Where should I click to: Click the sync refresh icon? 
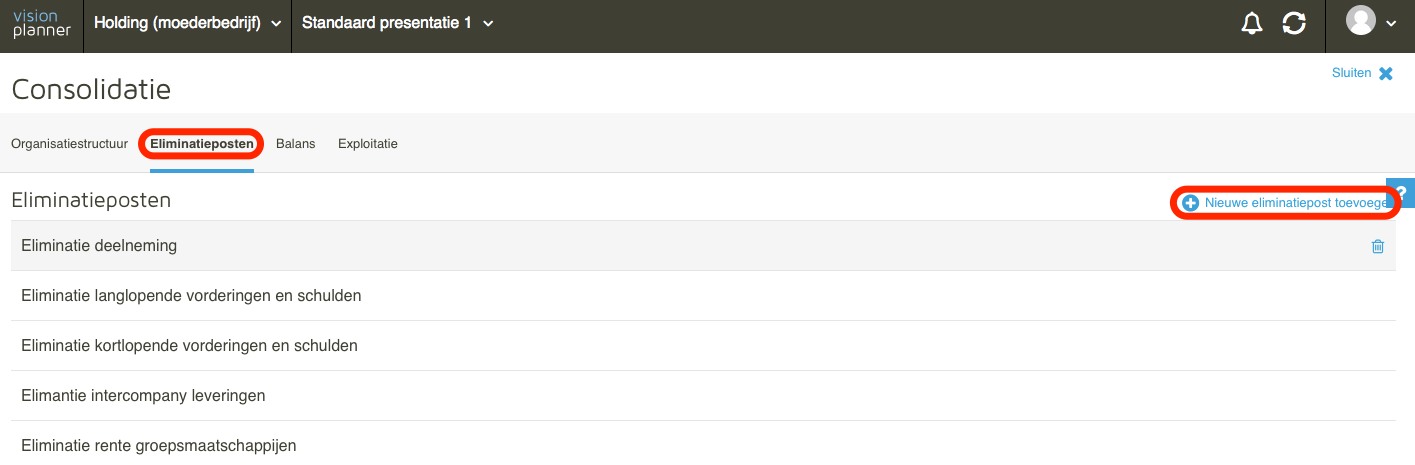1294,24
